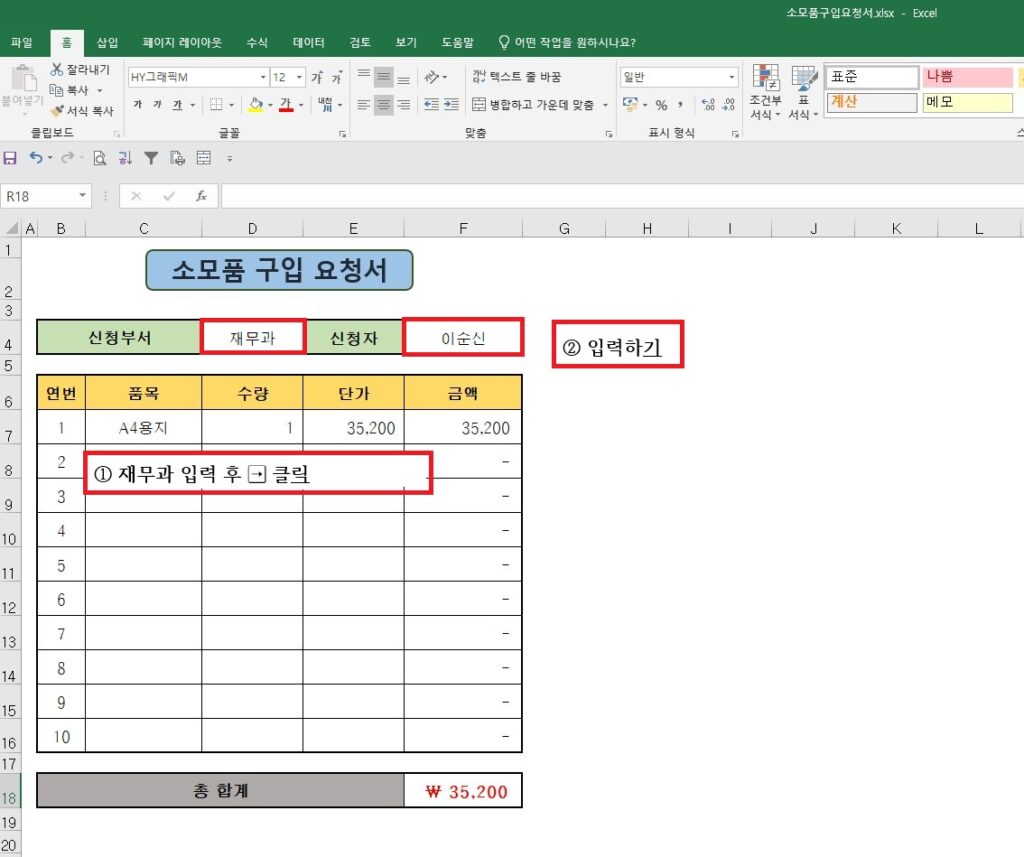Click the filter funnel icon
1024x857 pixels.
(x=151, y=157)
